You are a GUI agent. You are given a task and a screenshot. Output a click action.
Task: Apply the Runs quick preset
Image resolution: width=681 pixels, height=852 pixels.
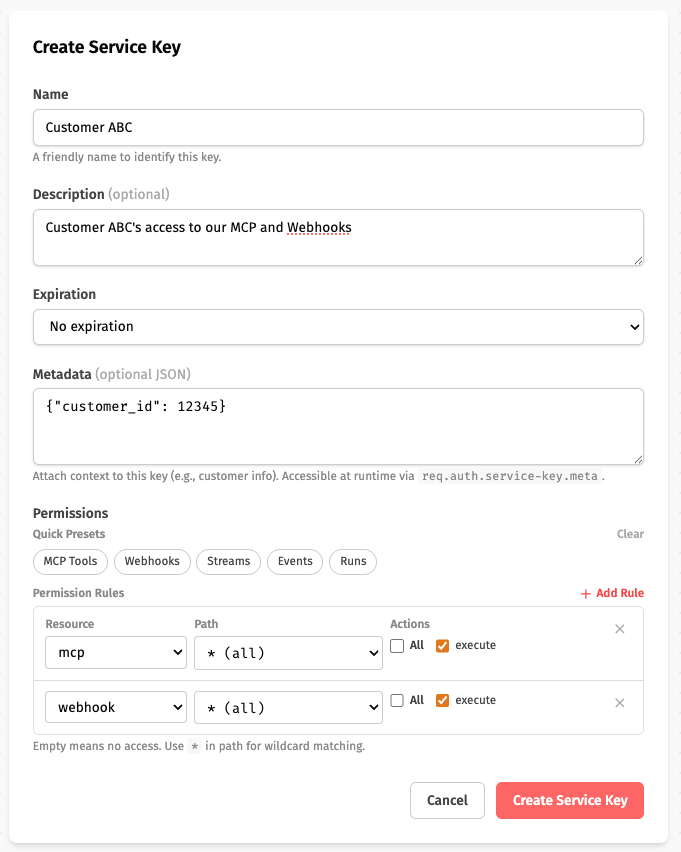353,561
